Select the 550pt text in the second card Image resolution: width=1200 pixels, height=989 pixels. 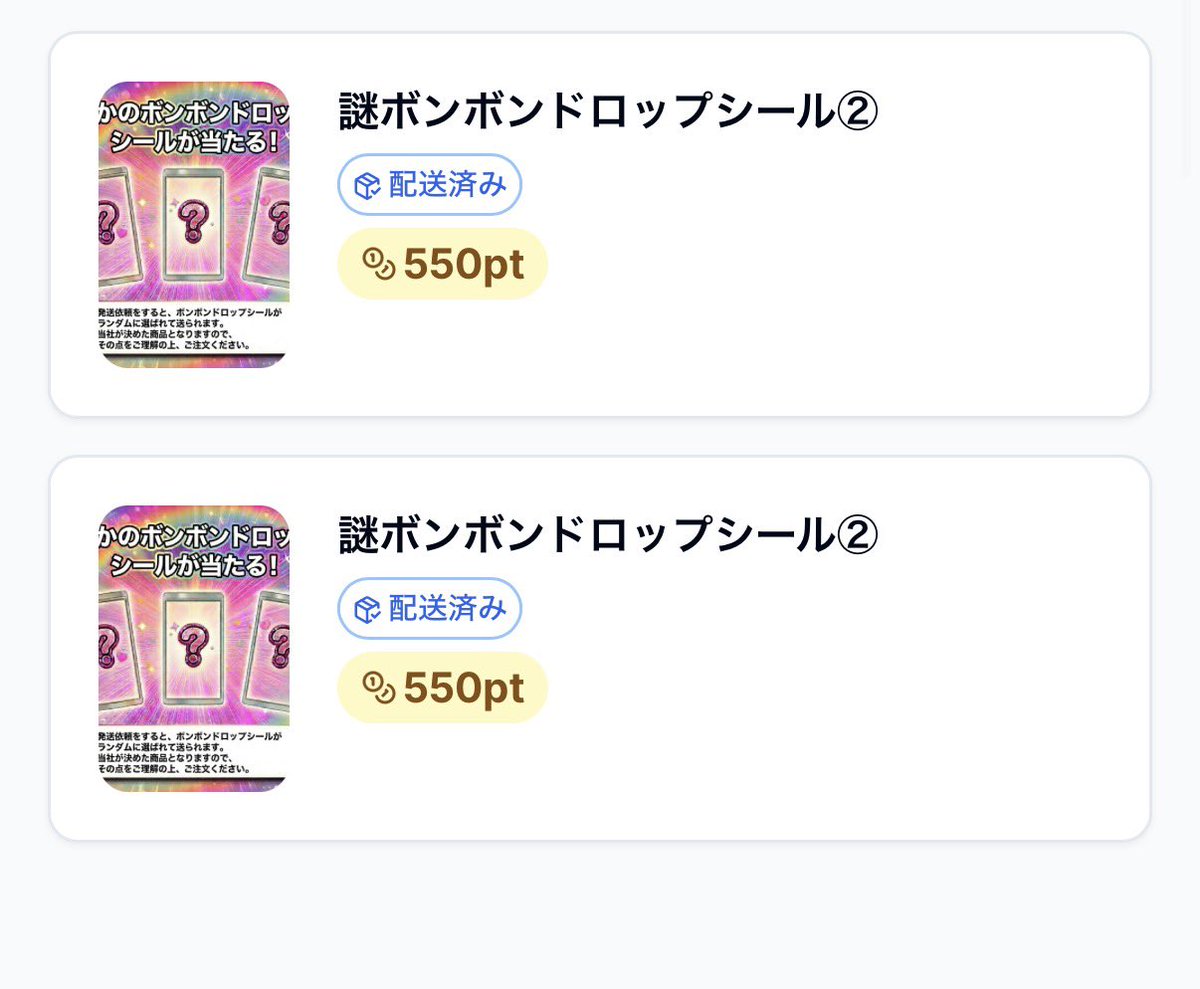click(464, 689)
